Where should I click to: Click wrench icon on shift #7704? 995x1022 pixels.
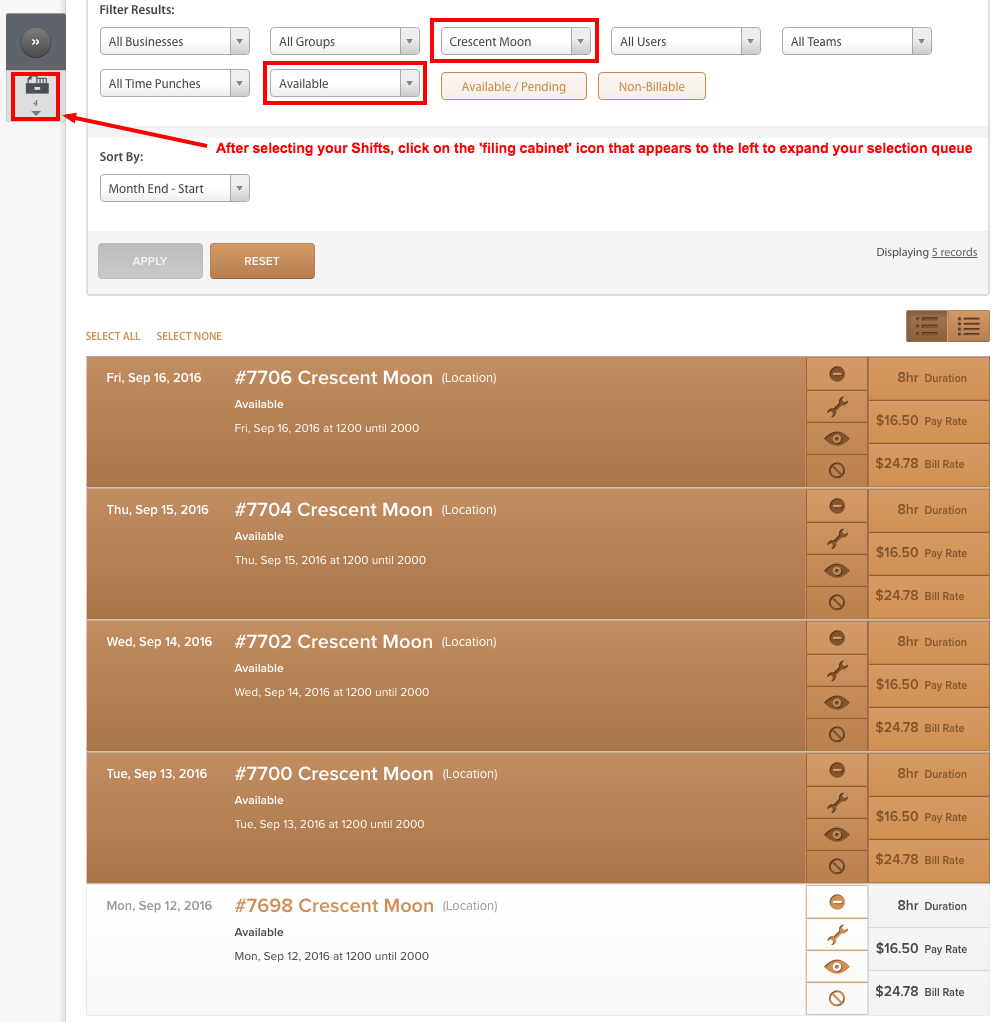[x=837, y=539]
